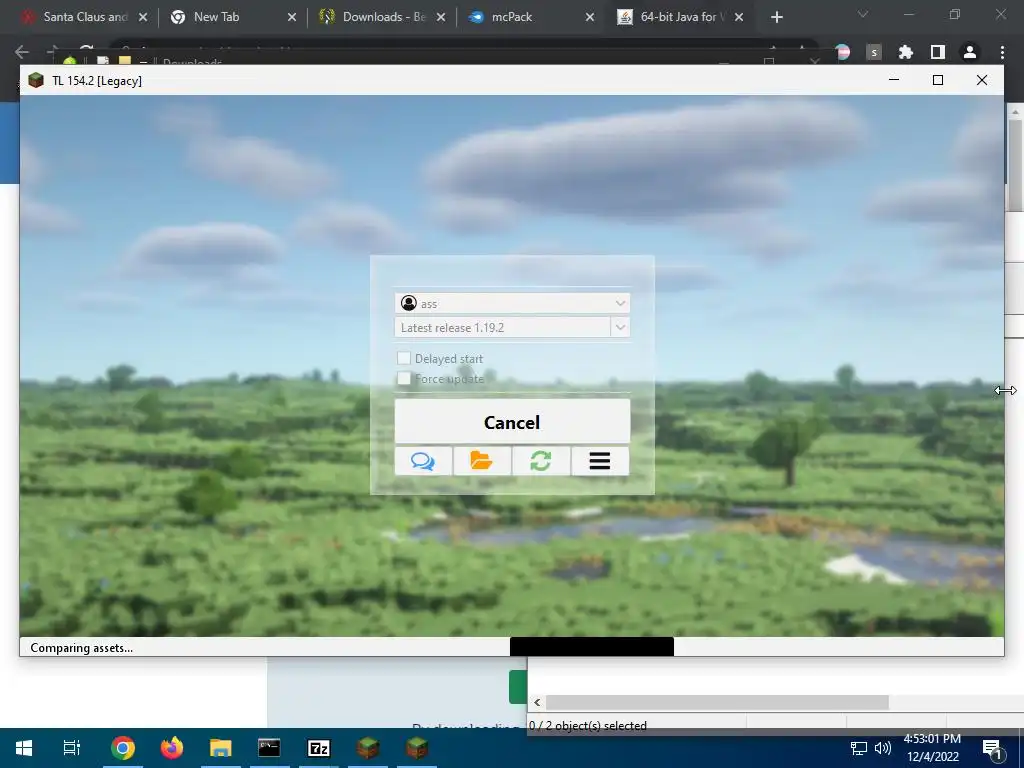
Task: Click the green refresh arrows button
Action: click(541, 461)
